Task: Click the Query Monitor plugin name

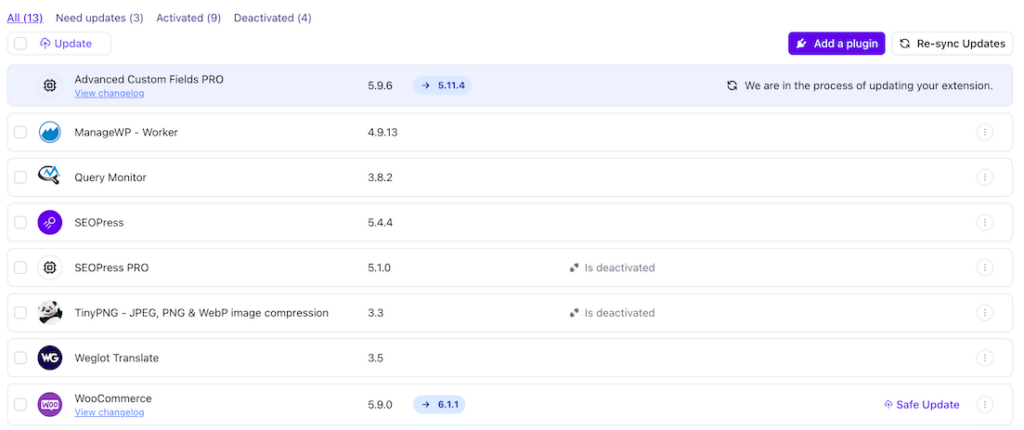Action: point(110,177)
